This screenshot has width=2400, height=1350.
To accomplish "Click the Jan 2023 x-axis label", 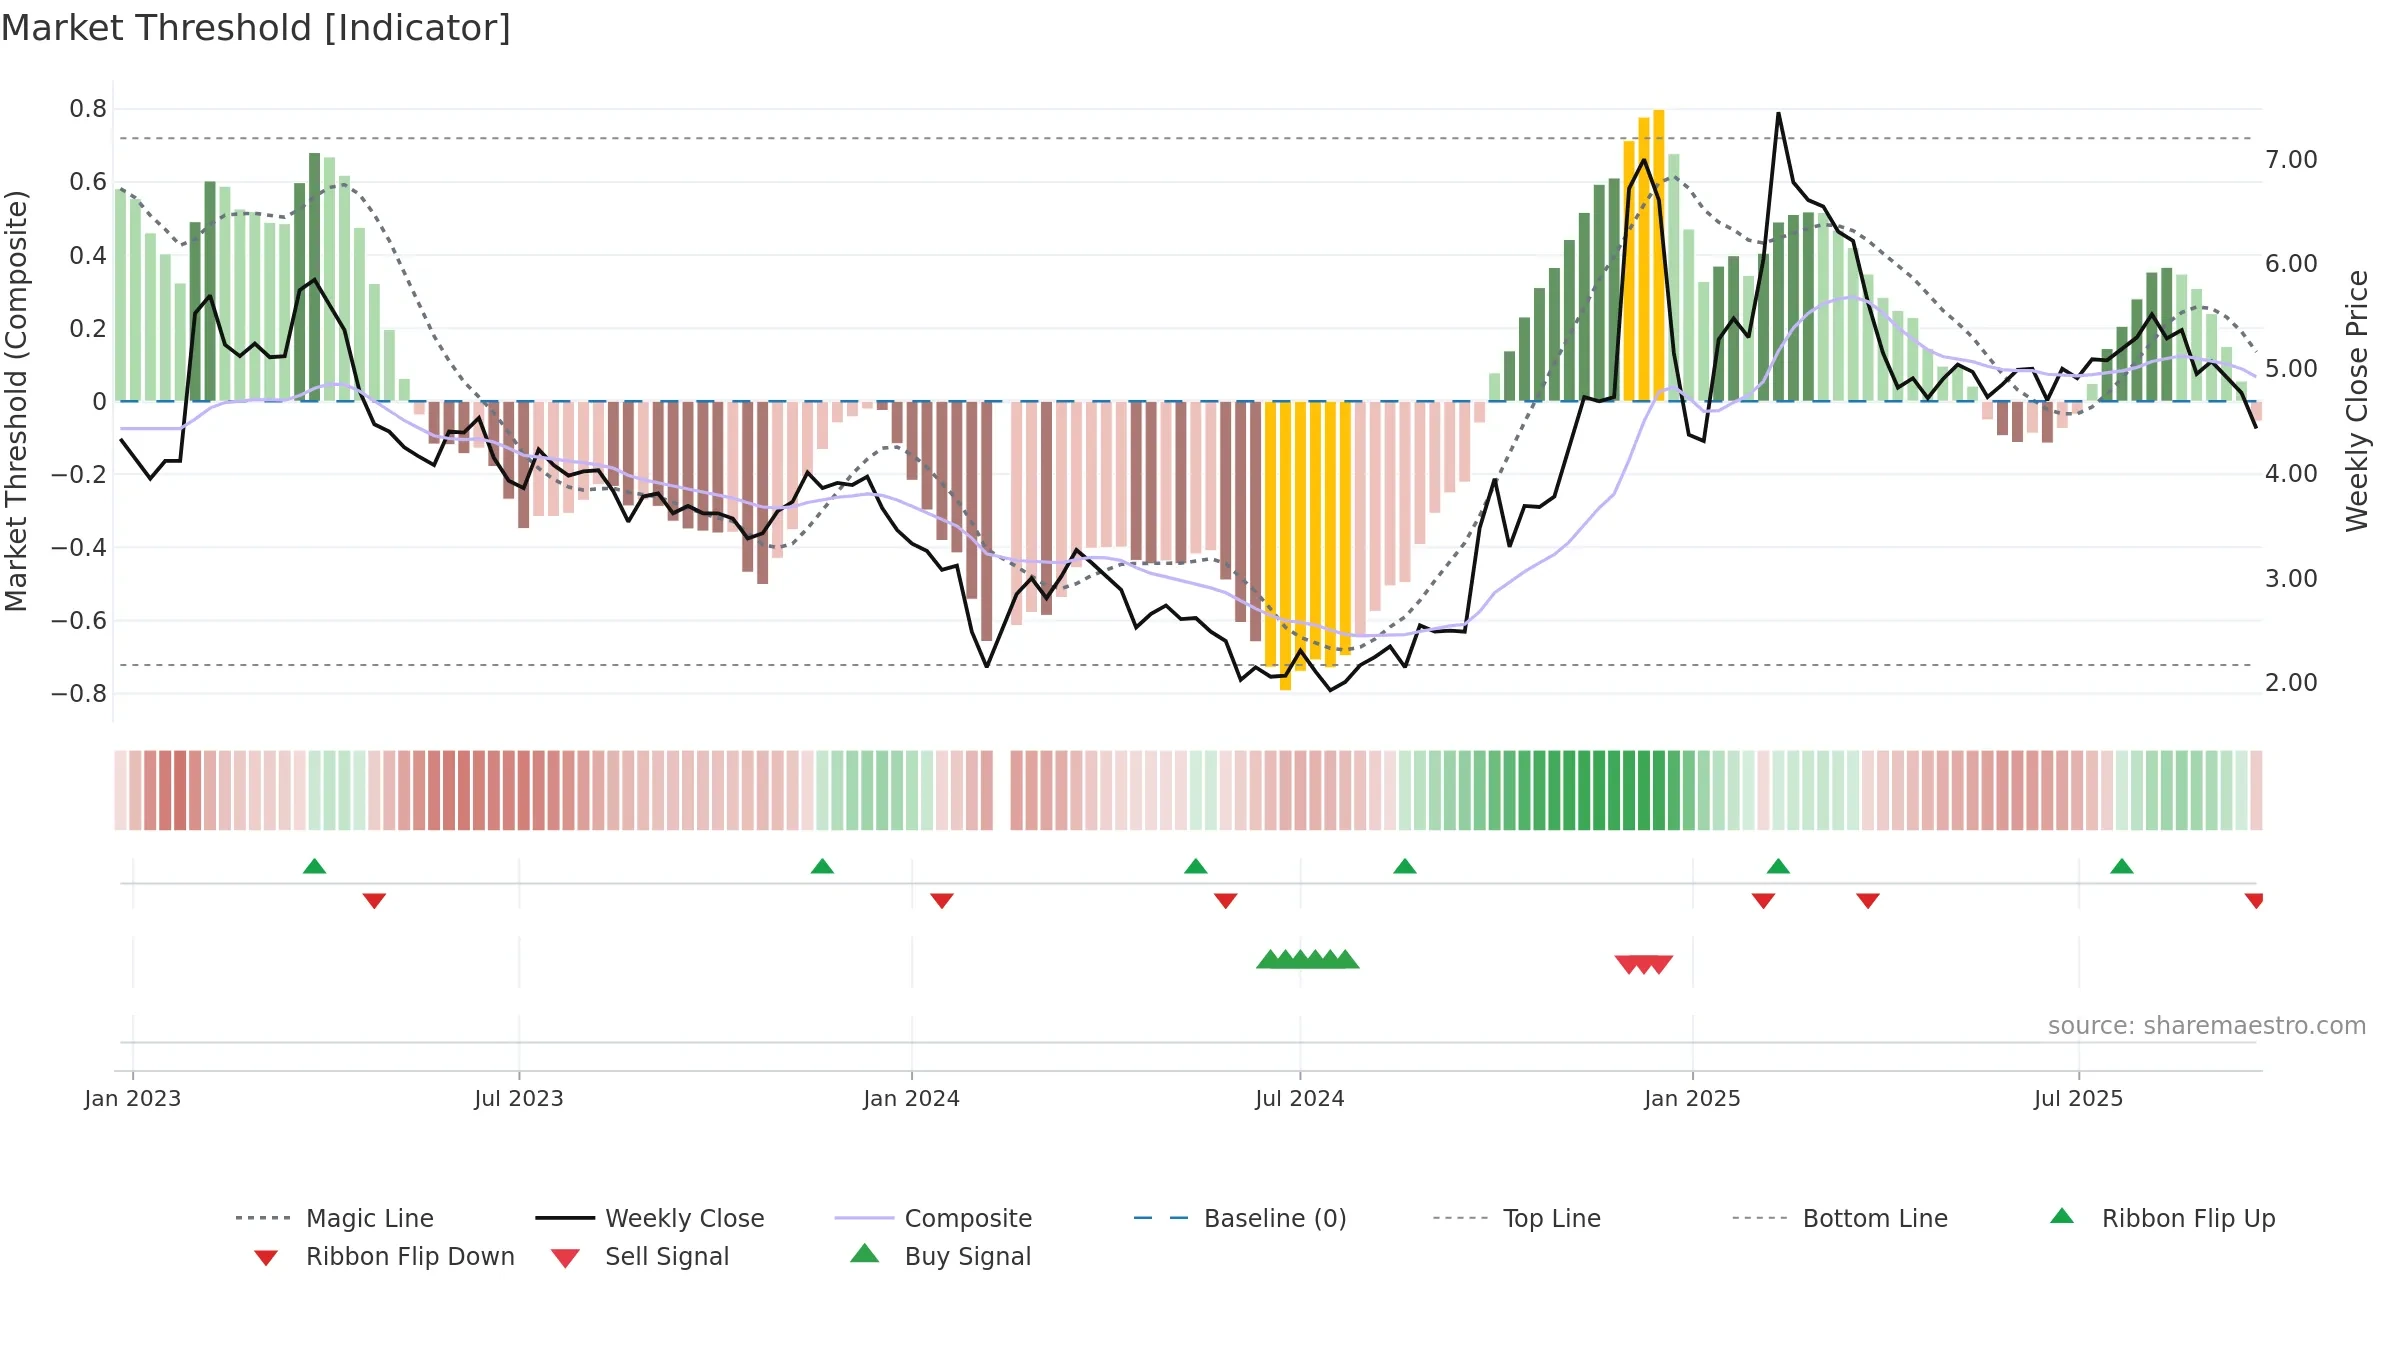I will pos(133,1099).
